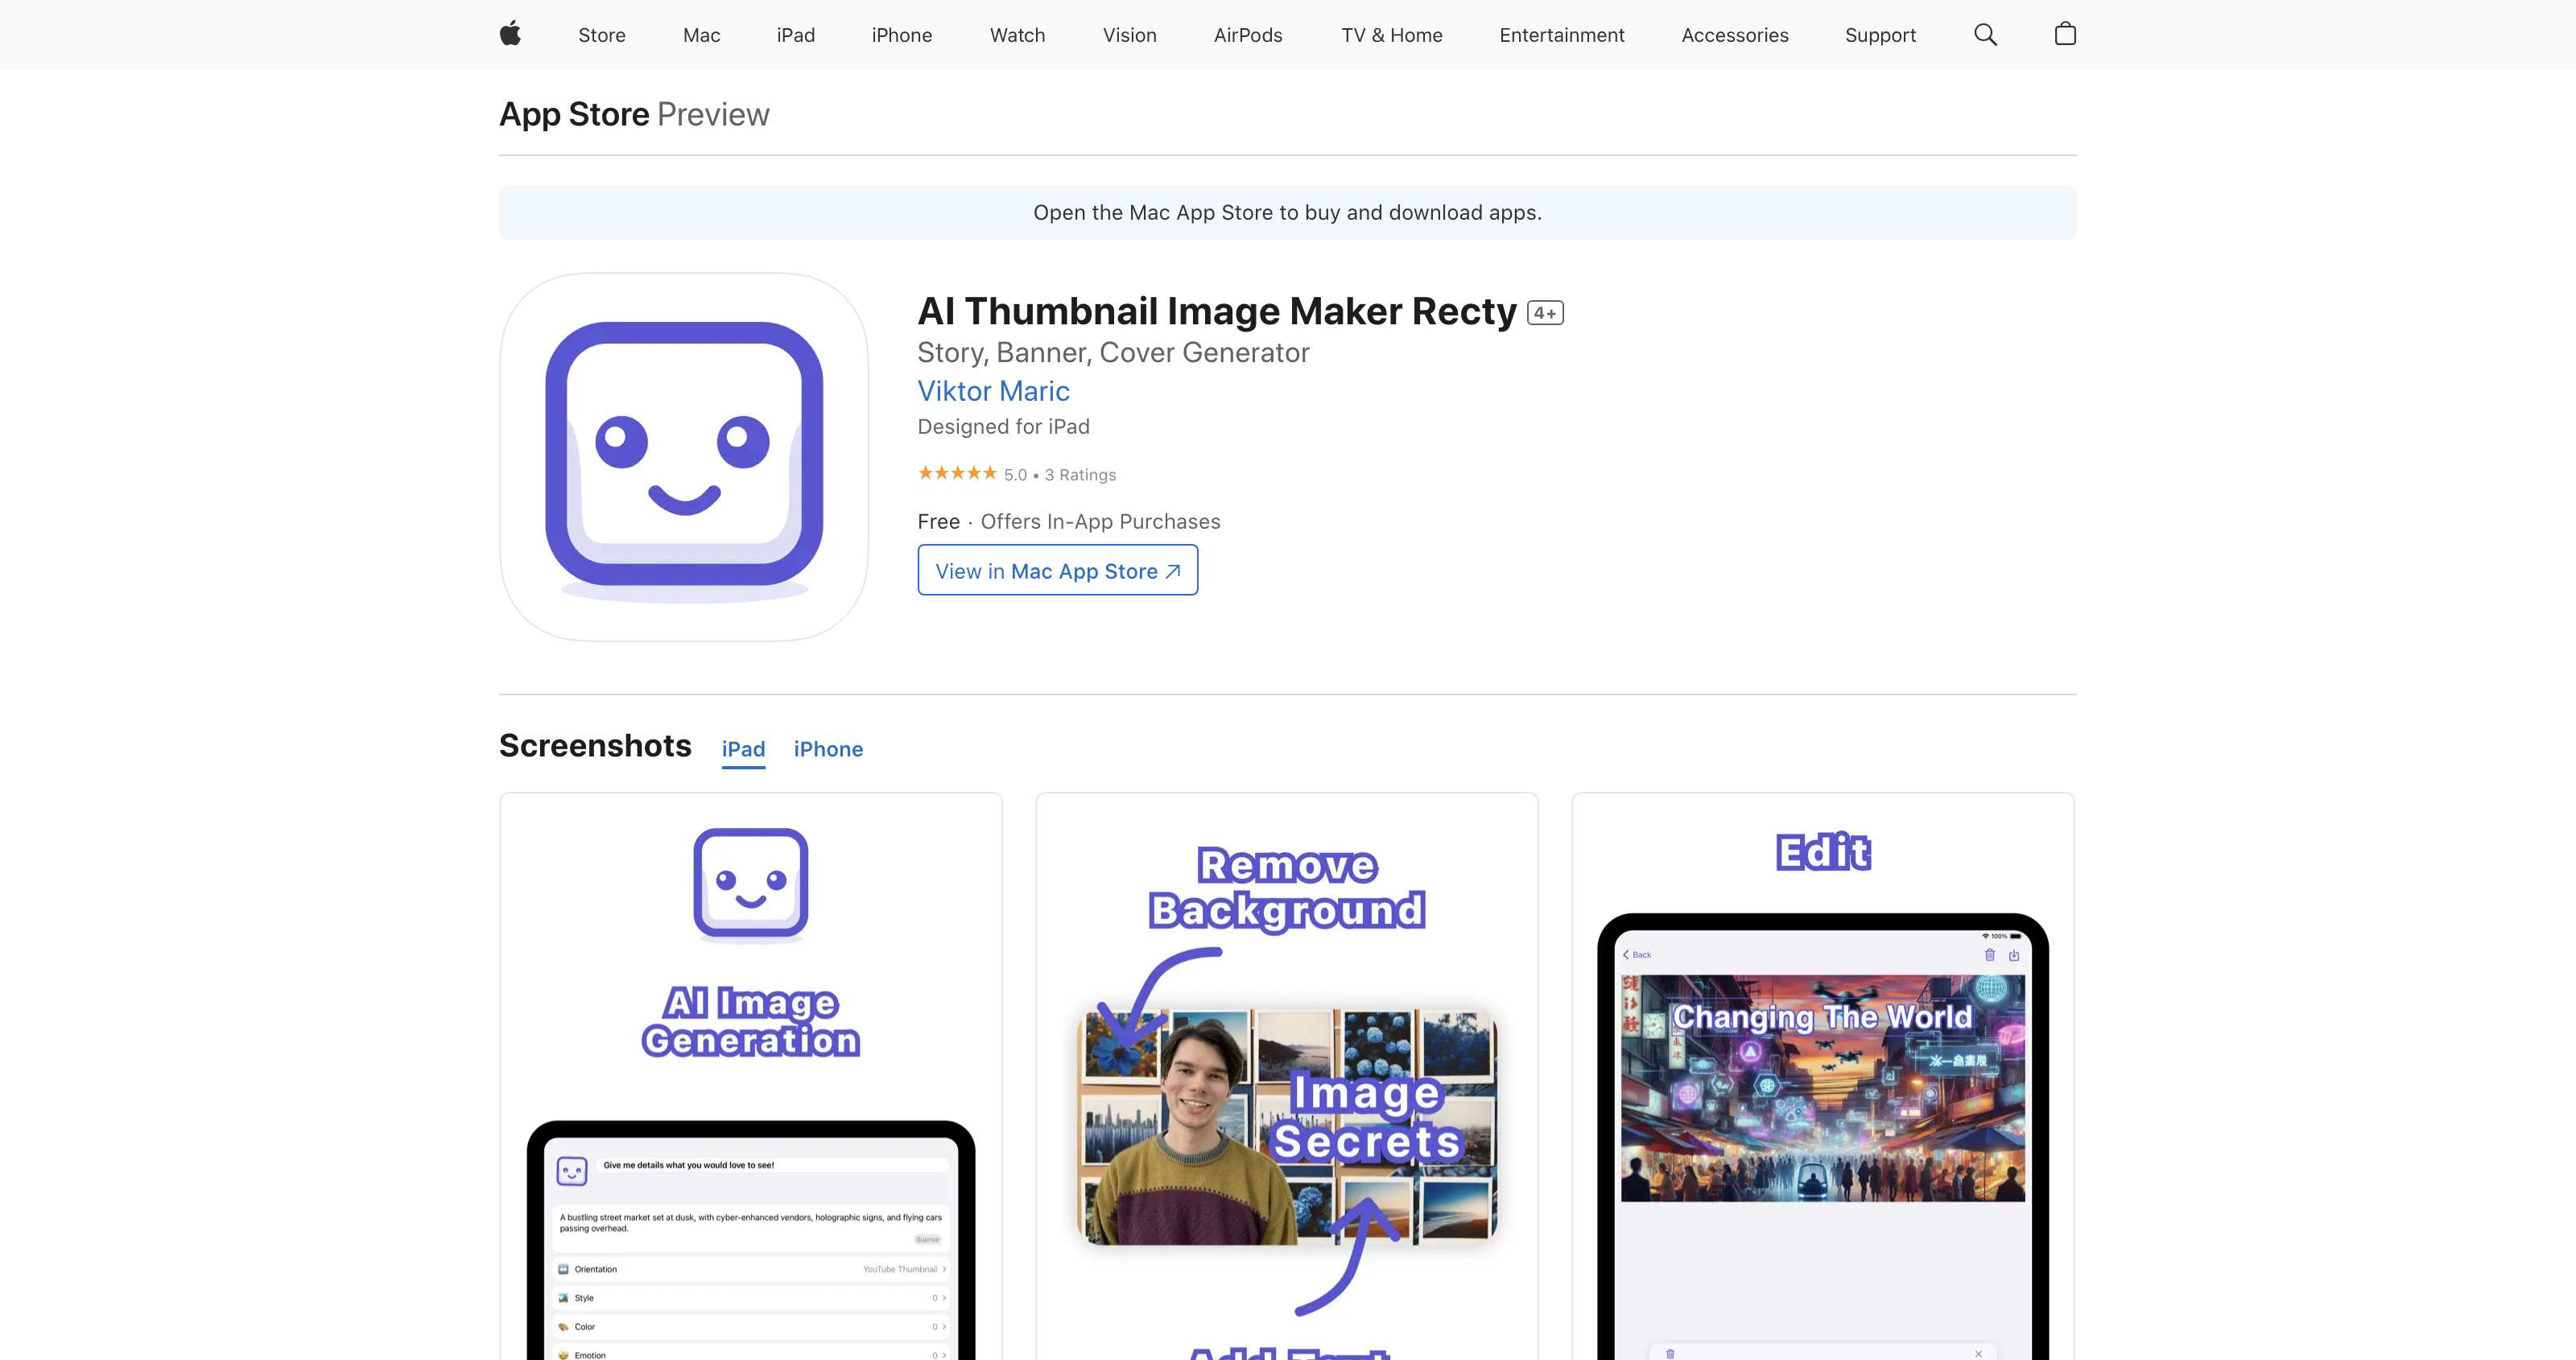Open developer Viktor Maric's page
Screen dimensions: 2576x1360
point(993,391)
